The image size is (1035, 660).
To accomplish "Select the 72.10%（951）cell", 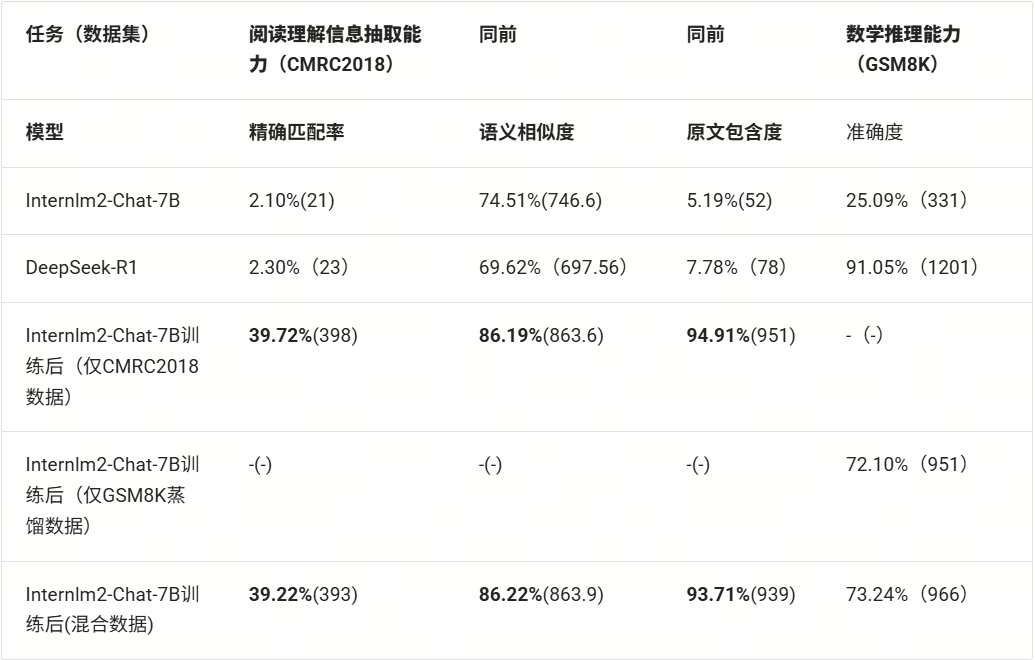I will (907, 464).
